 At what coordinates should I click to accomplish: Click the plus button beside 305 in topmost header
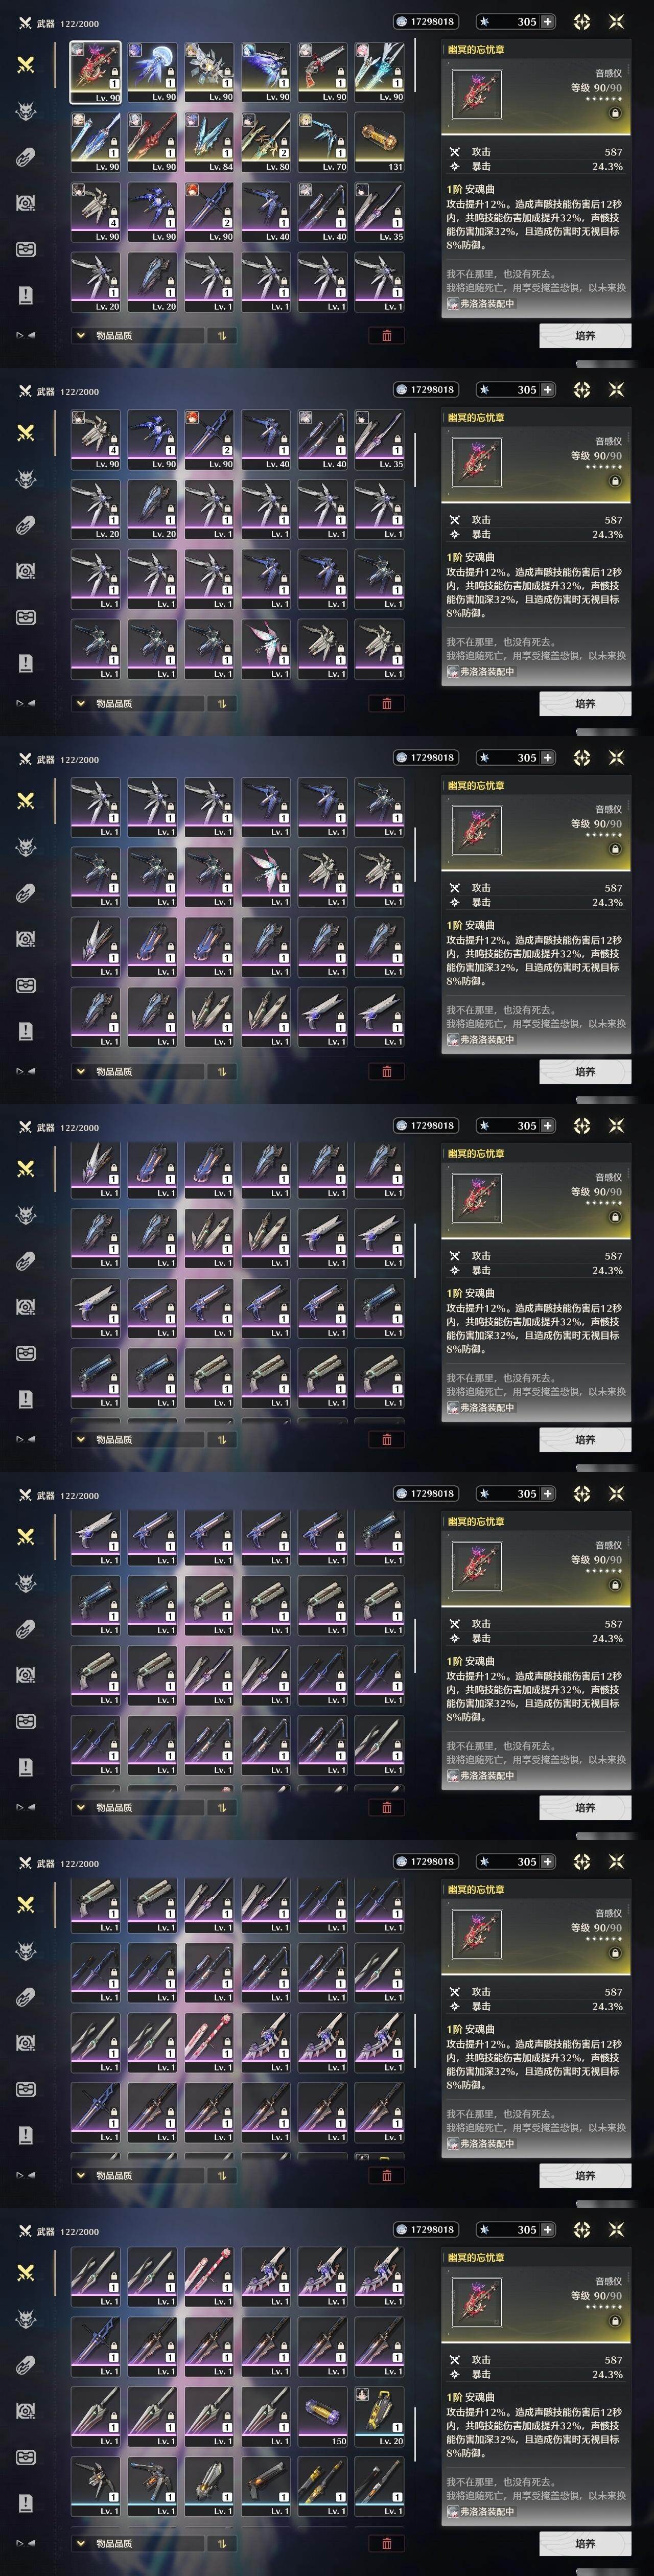click(548, 21)
